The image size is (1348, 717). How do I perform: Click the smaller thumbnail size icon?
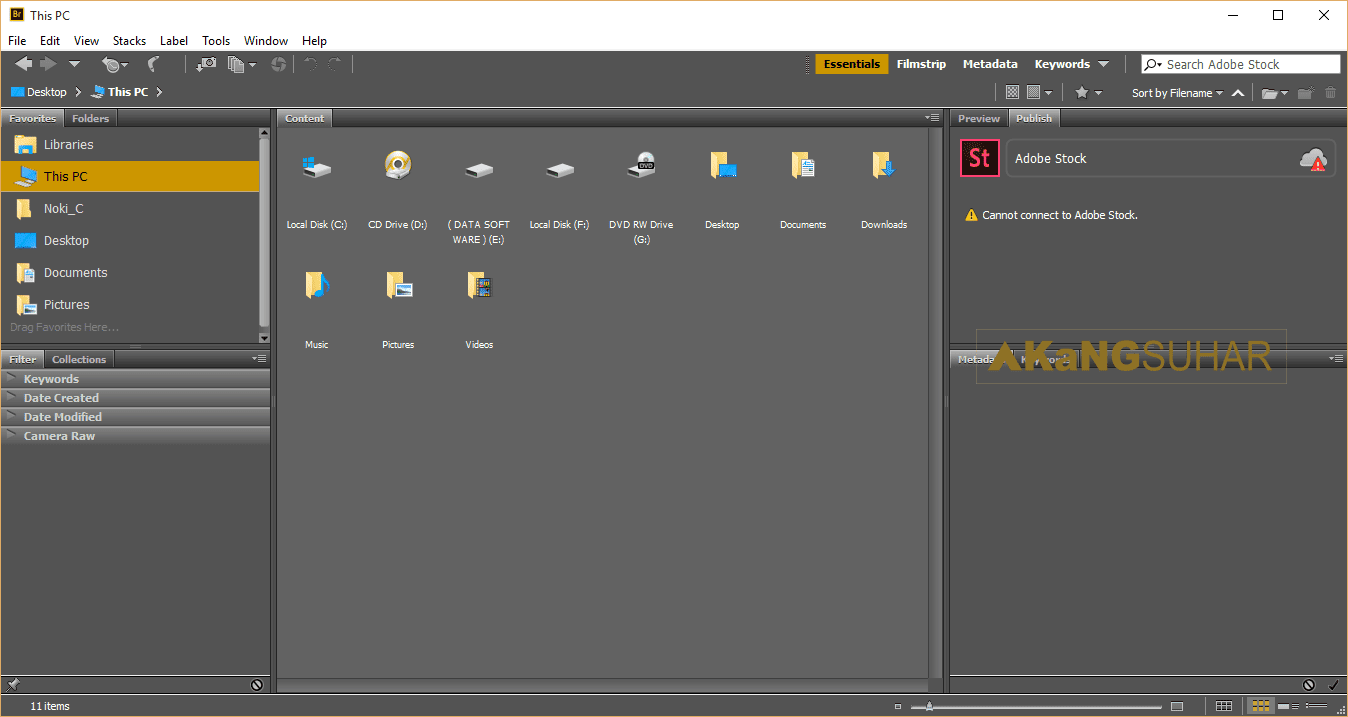tap(898, 706)
